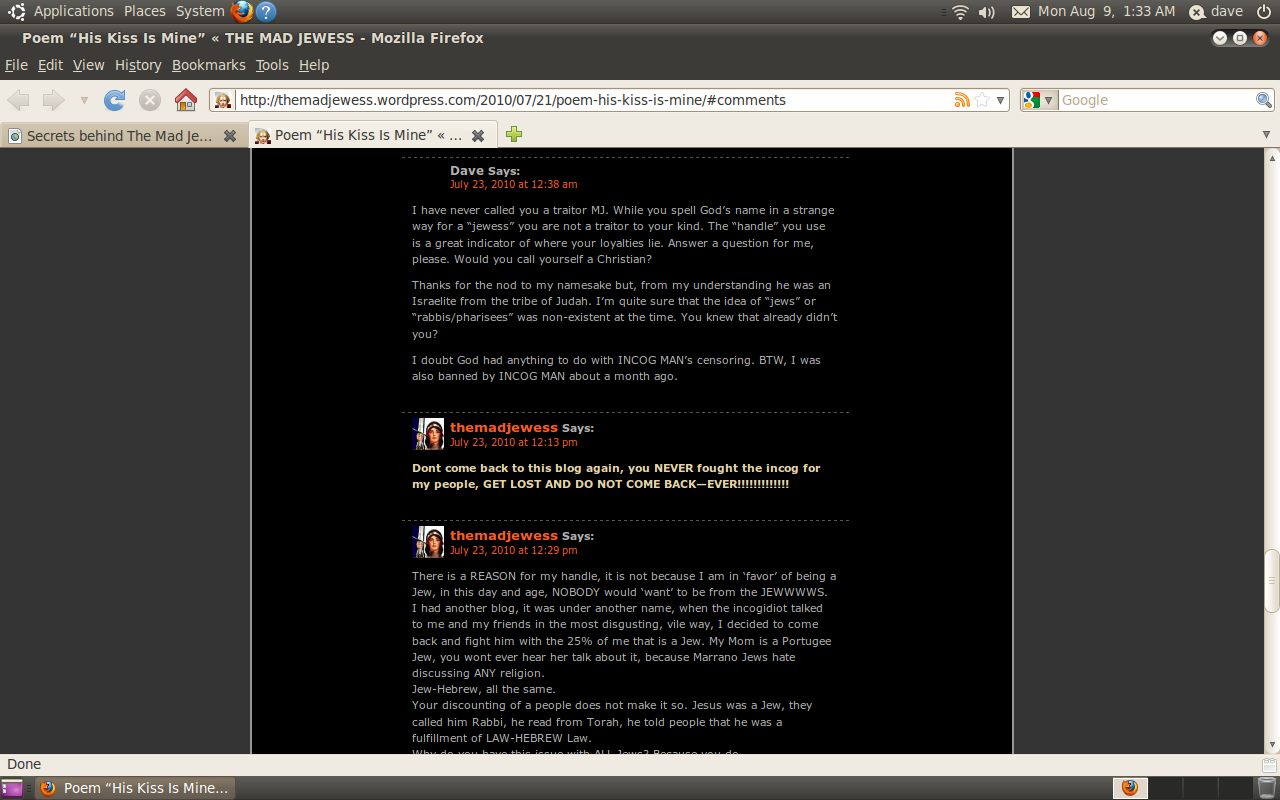Open a new tab with plus icon

tap(514, 135)
